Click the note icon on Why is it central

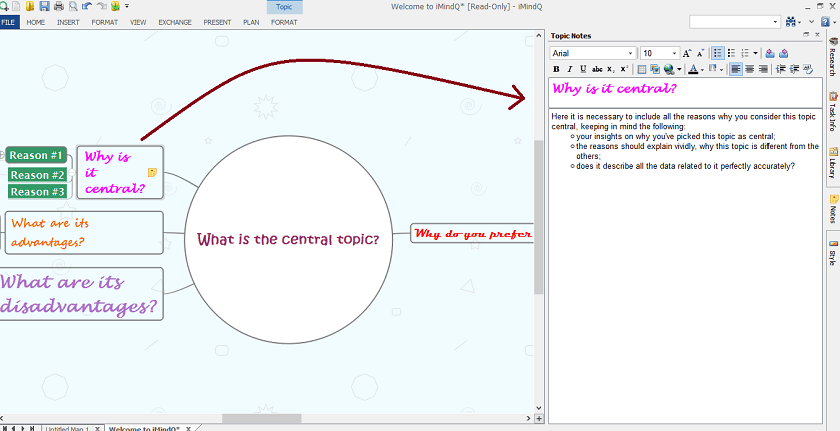pos(152,172)
